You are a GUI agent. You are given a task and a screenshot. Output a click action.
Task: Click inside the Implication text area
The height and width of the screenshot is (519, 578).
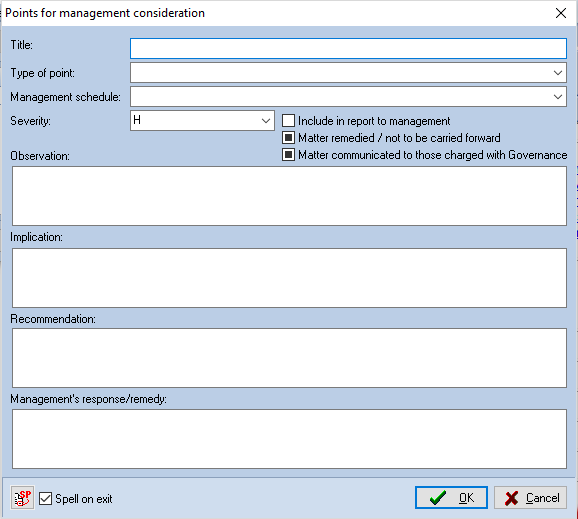(289, 278)
